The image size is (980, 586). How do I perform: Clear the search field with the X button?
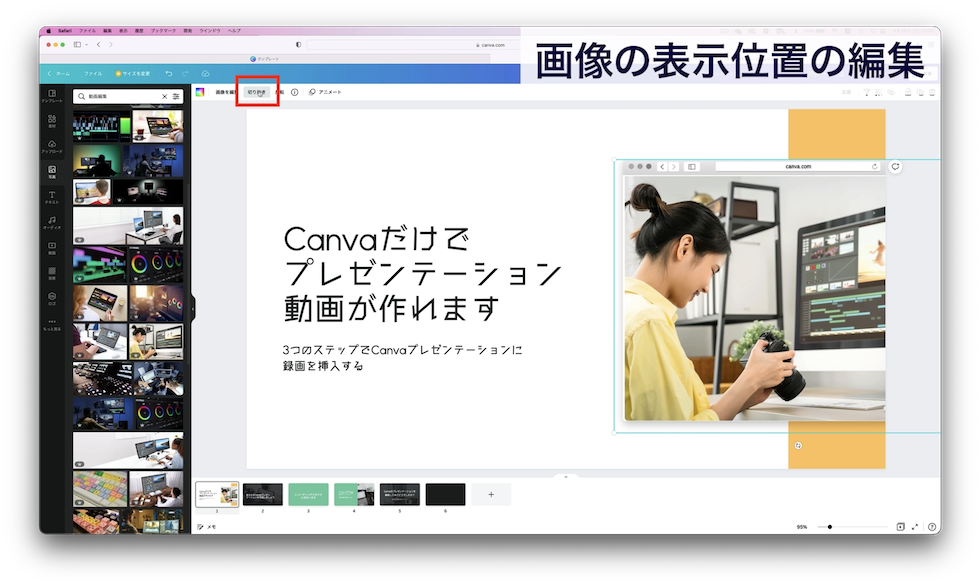[163, 95]
